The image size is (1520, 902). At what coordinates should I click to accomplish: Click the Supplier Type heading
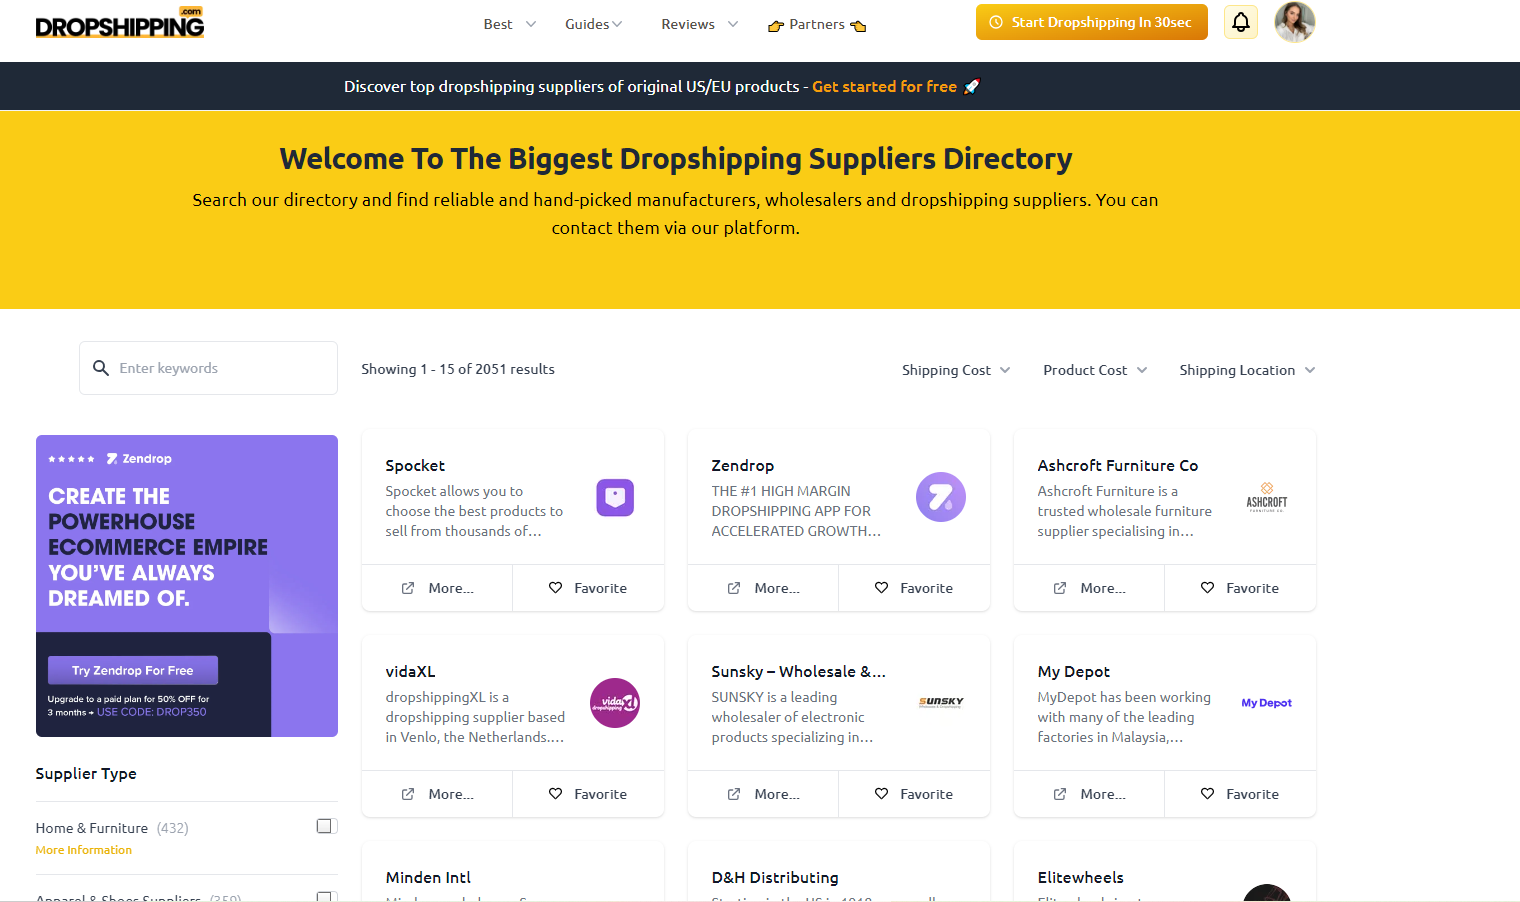(x=86, y=773)
